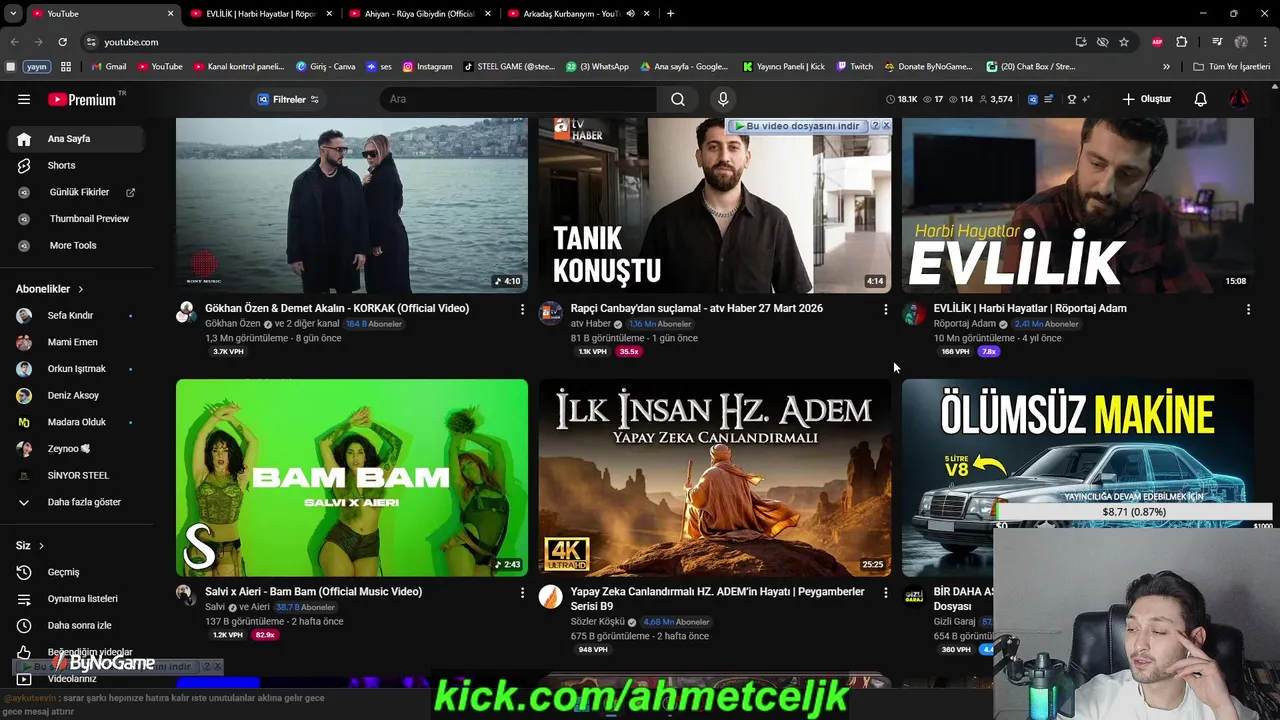Switch to Arkadaş Kurbanıyım tab

pyautogui.click(x=570, y=14)
